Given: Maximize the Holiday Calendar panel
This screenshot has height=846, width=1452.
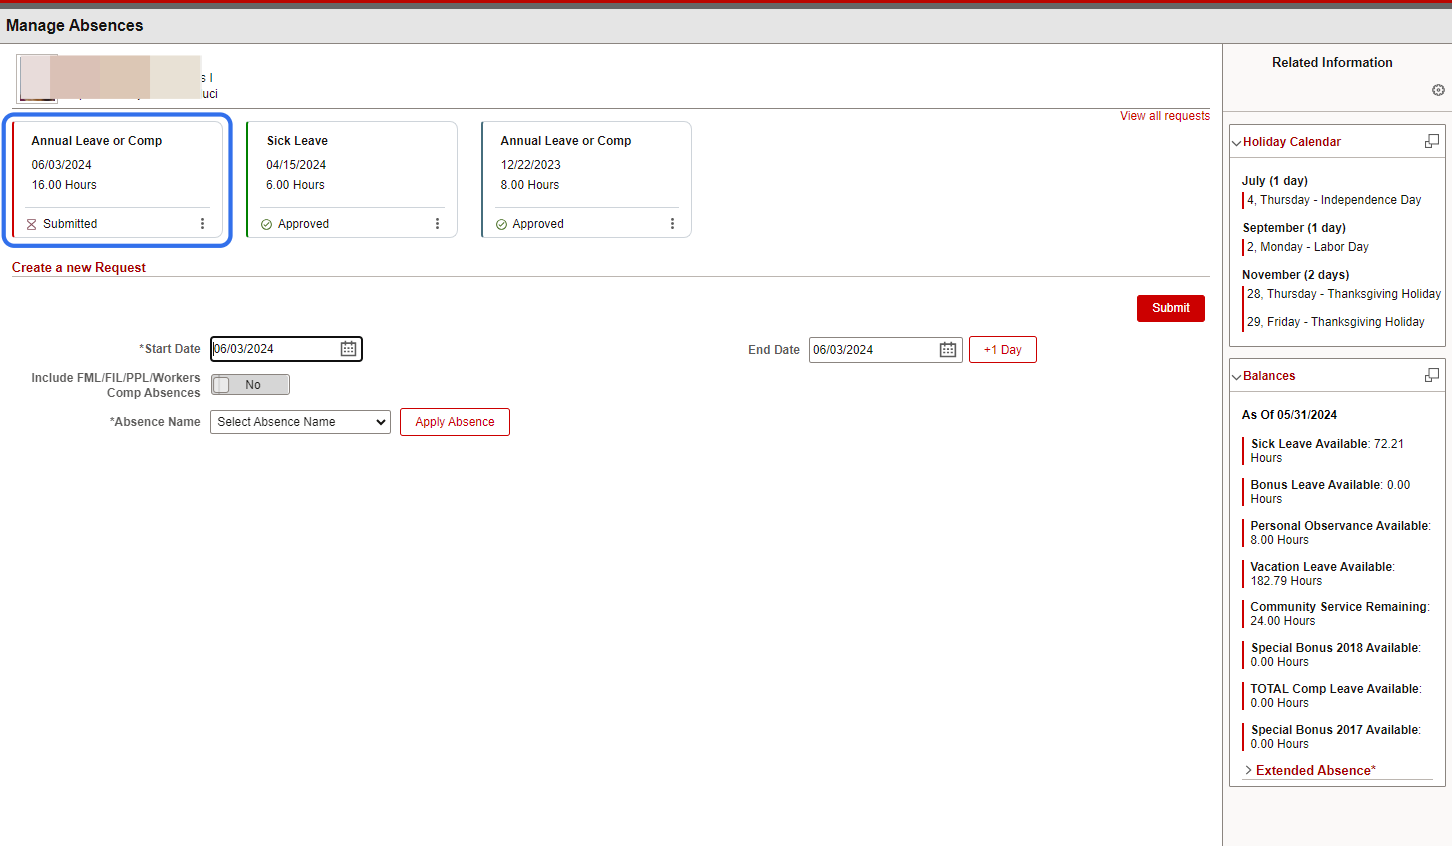Looking at the screenshot, I should (x=1432, y=141).
